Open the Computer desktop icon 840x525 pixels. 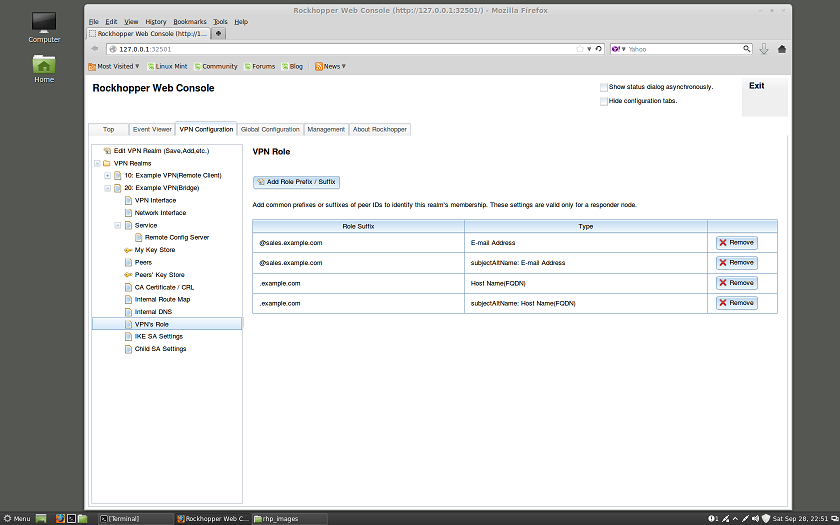44,23
